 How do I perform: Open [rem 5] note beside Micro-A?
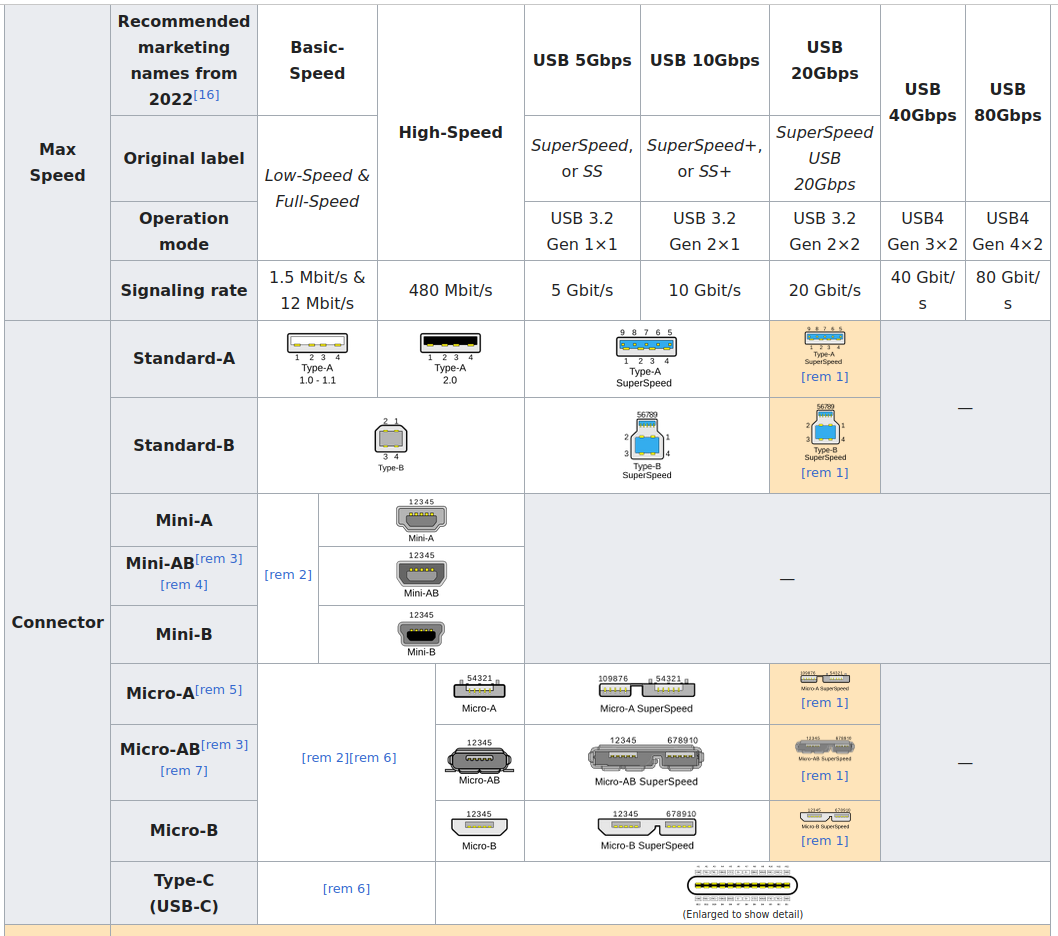coord(219,690)
